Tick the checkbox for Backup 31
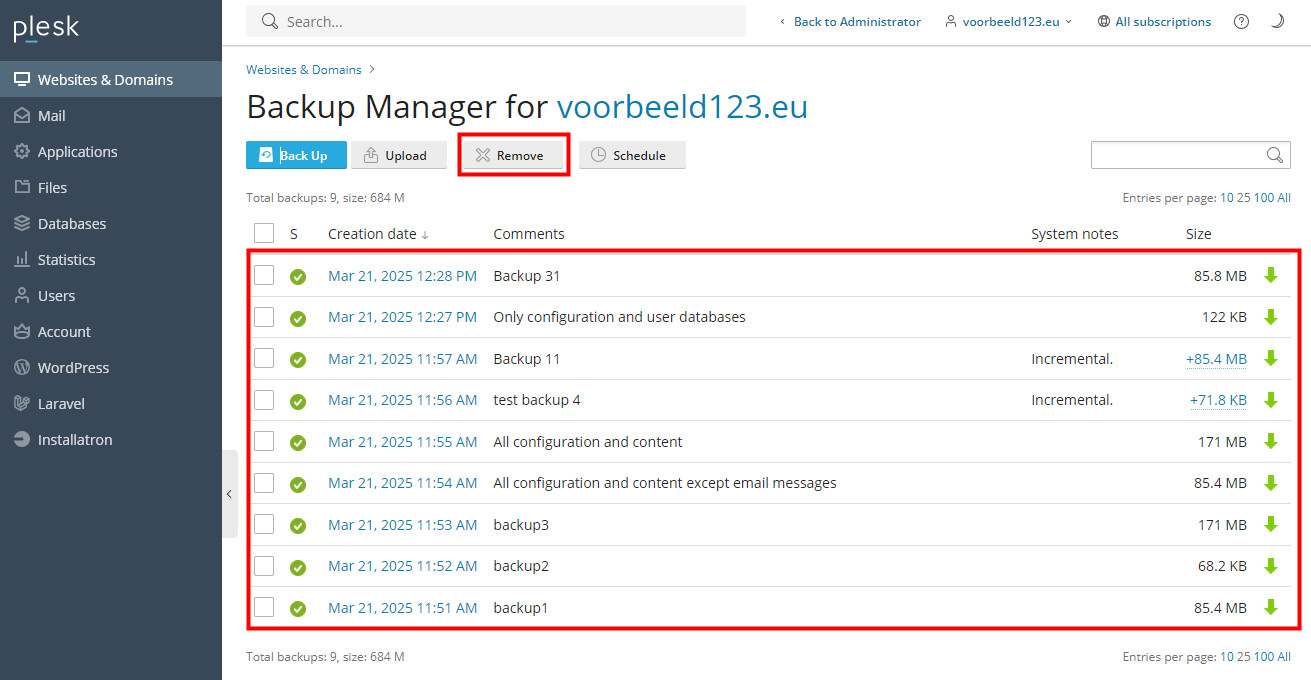The image size is (1311, 680). [264, 275]
